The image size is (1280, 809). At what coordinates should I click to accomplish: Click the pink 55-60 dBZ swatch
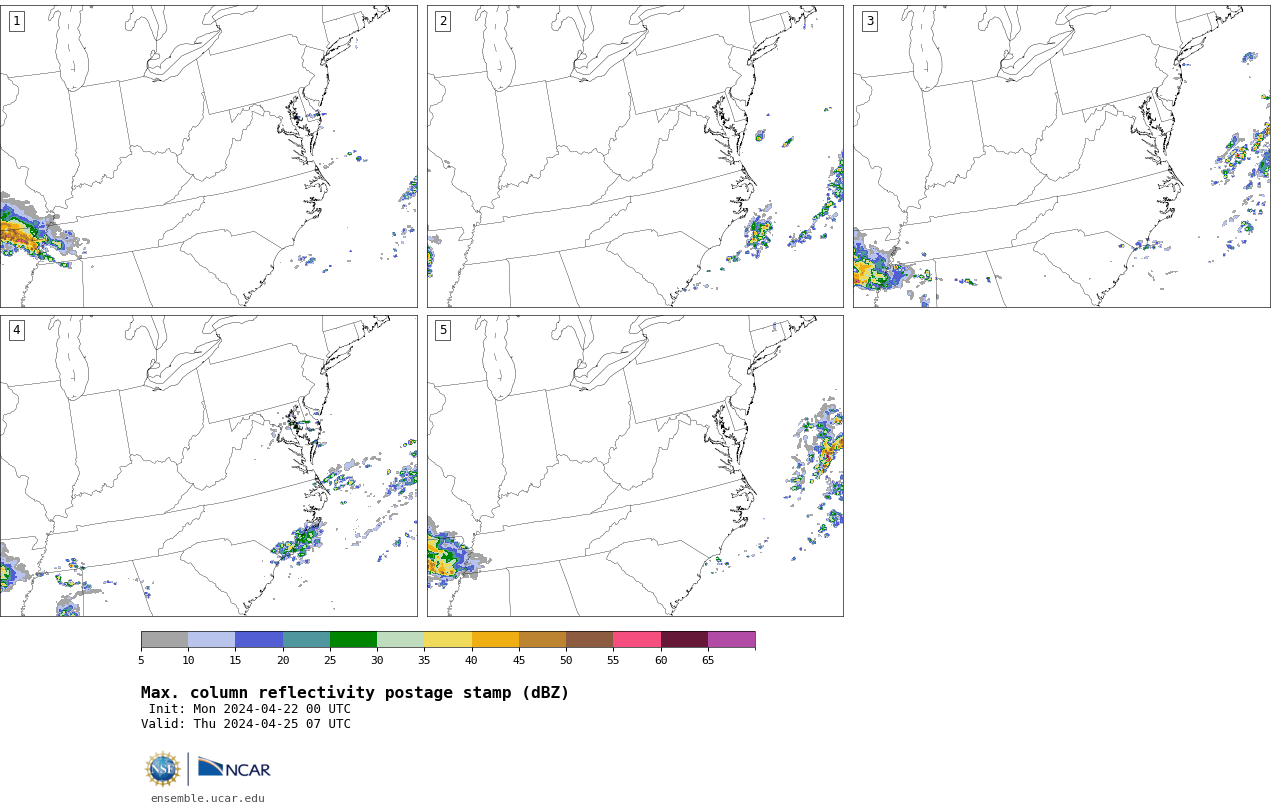tap(637, 640)
